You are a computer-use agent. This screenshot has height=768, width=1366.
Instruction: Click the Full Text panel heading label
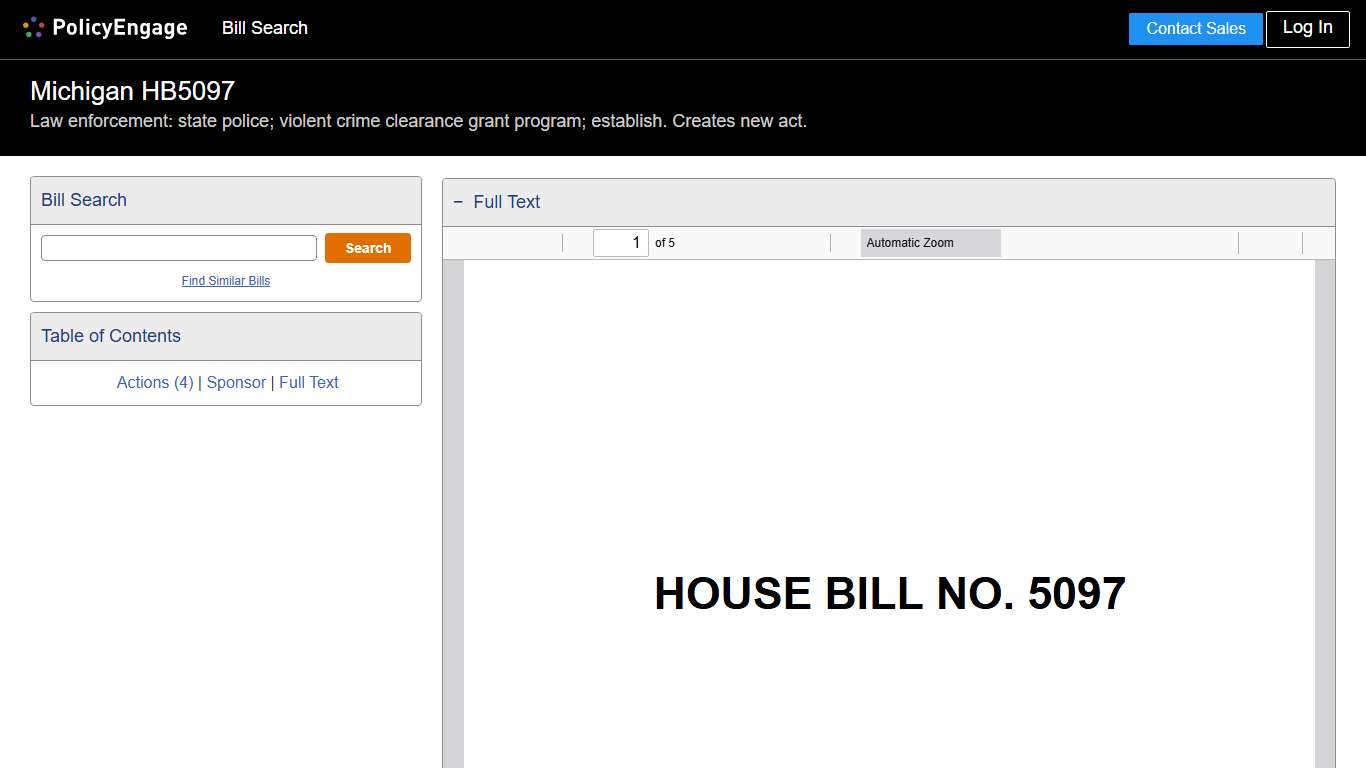point(507,202)
